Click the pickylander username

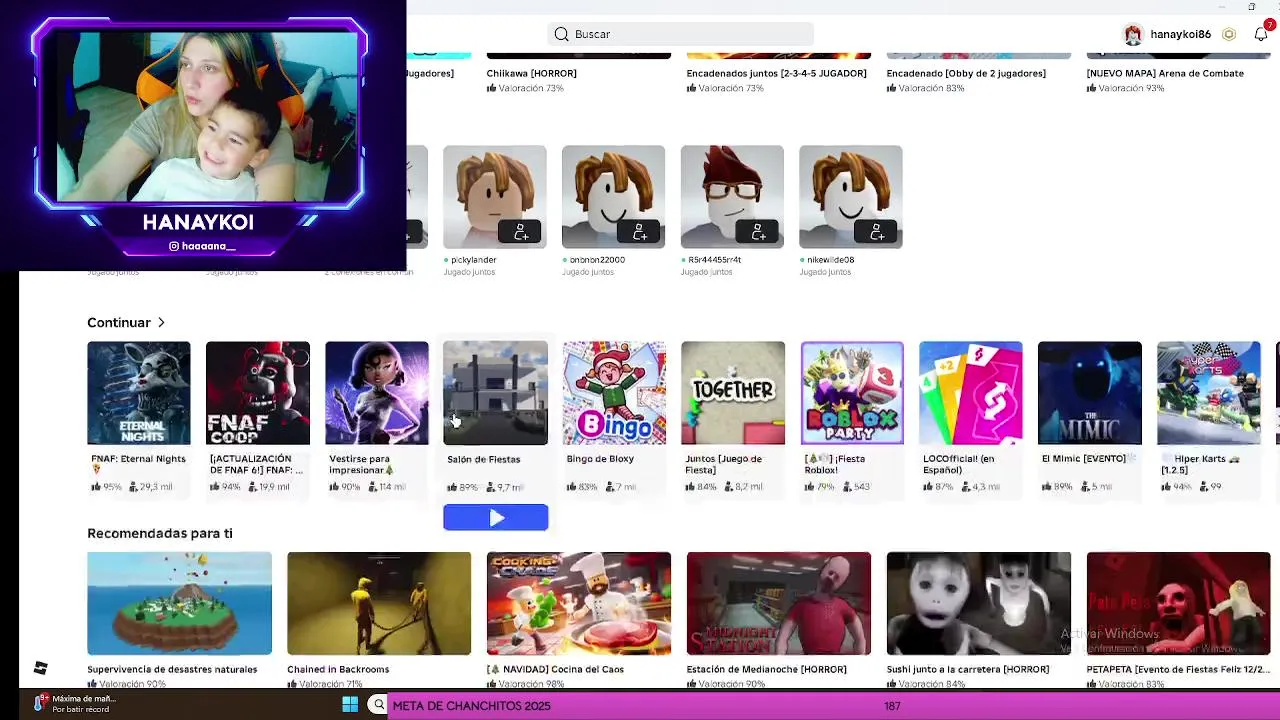pyautogui.click(x=474, y=260)
